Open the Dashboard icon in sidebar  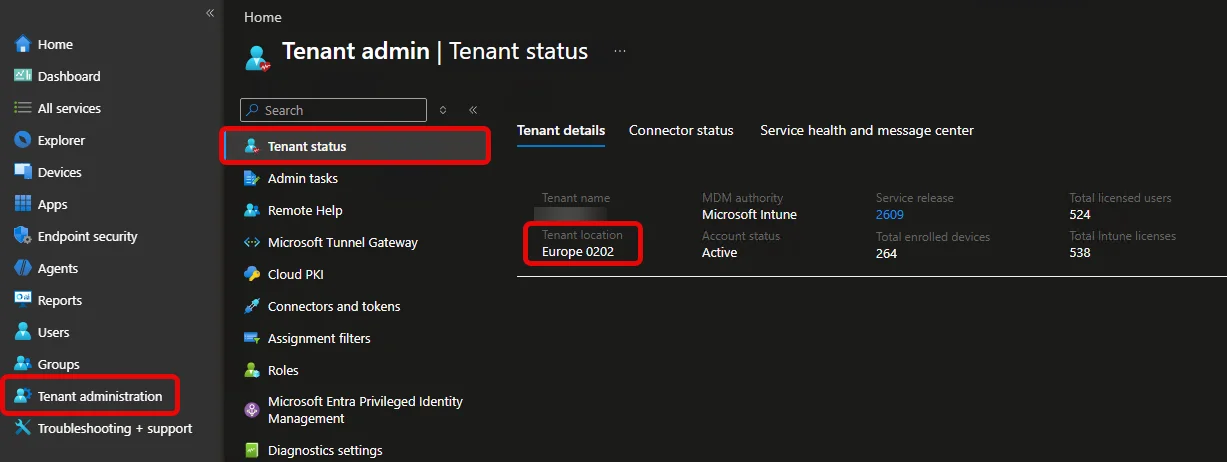pyautogui.click(x=23, y=76)
